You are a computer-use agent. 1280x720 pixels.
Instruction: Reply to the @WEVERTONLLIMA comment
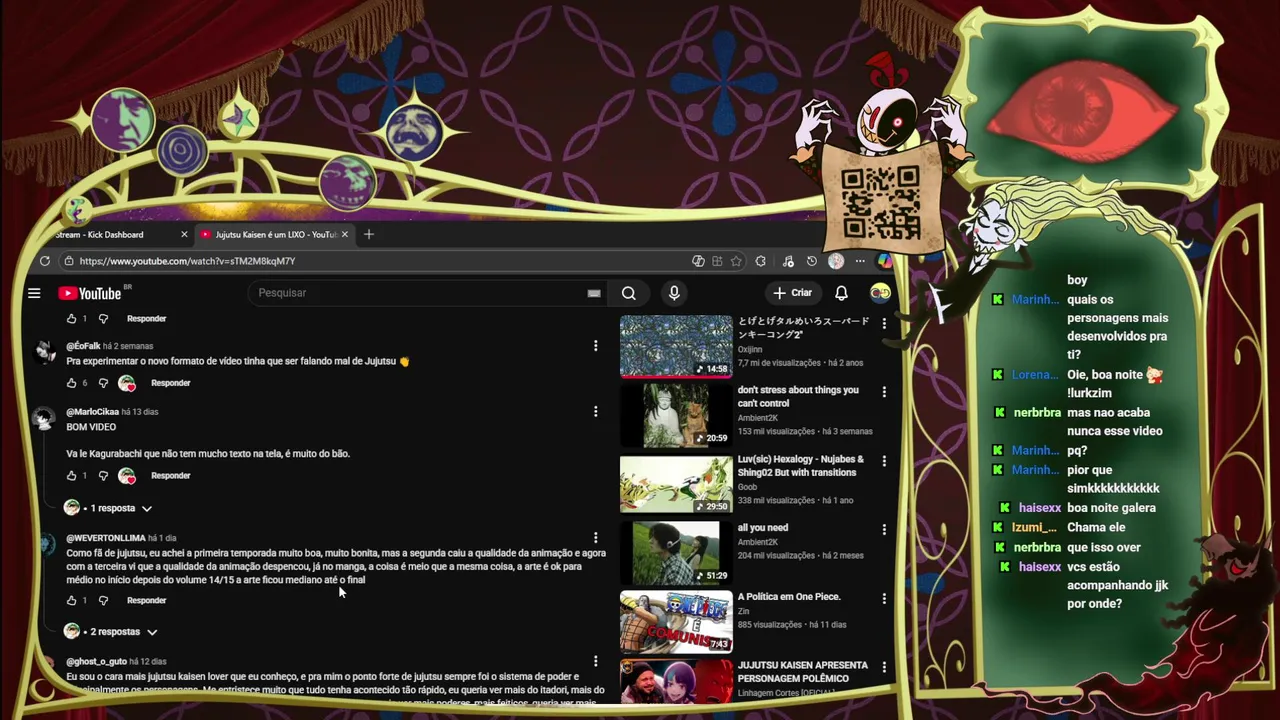point(146,601)
